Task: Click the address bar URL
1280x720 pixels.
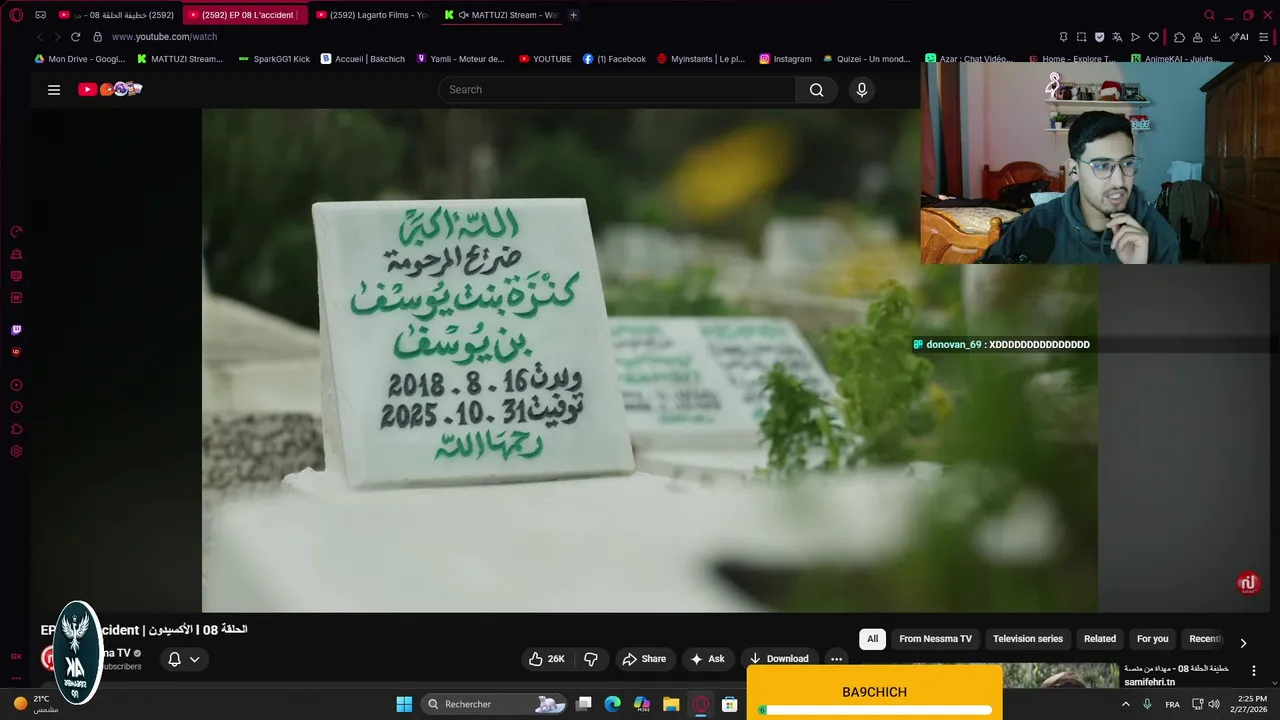Action: pos(164,37)
